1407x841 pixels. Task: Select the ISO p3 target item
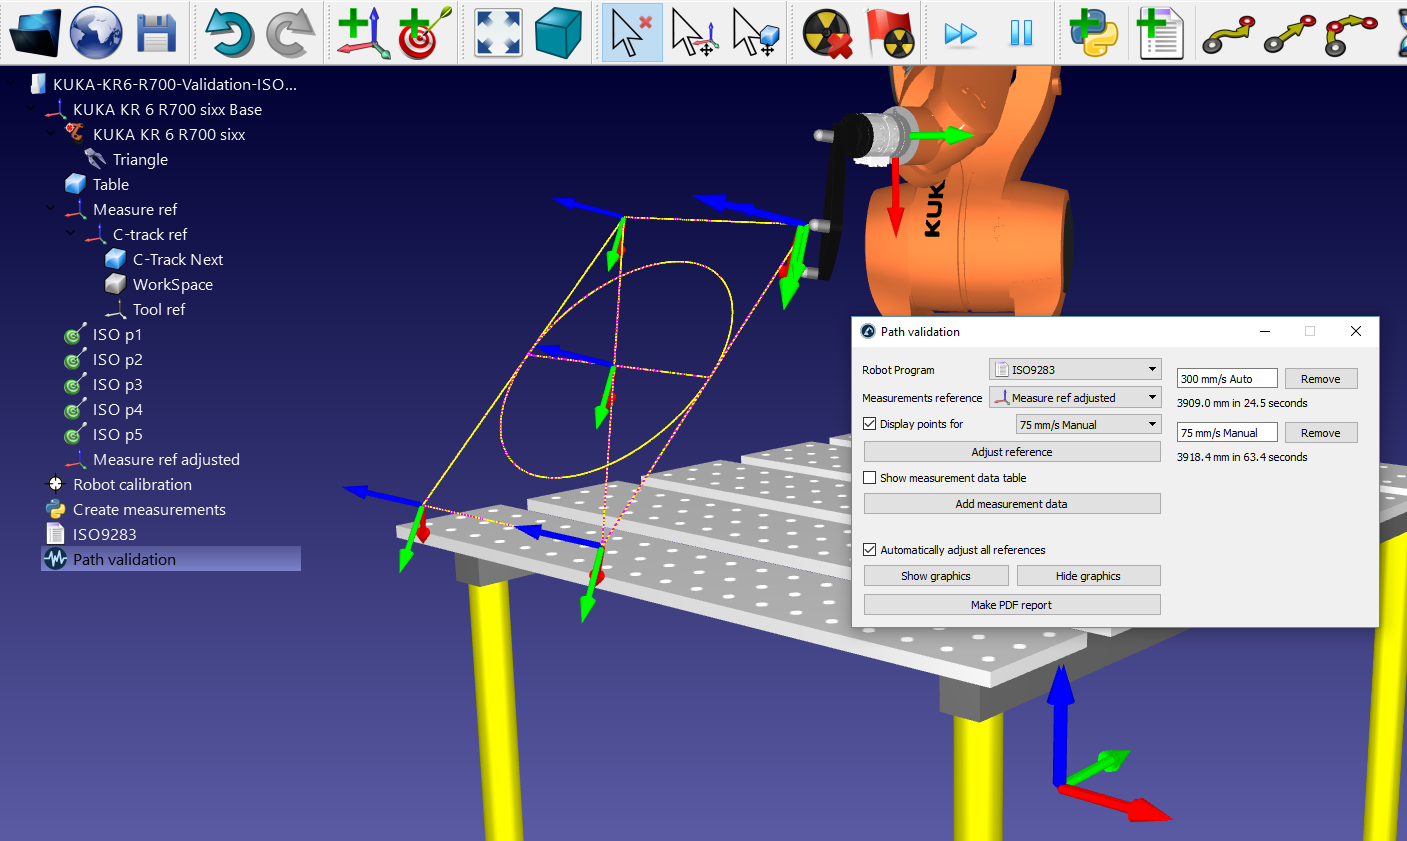117,385
